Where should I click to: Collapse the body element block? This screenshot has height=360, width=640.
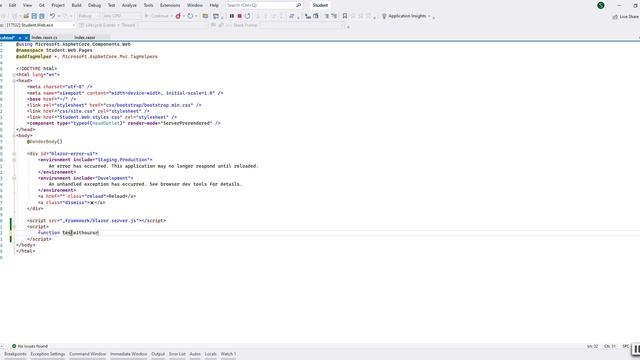[14, 136]
